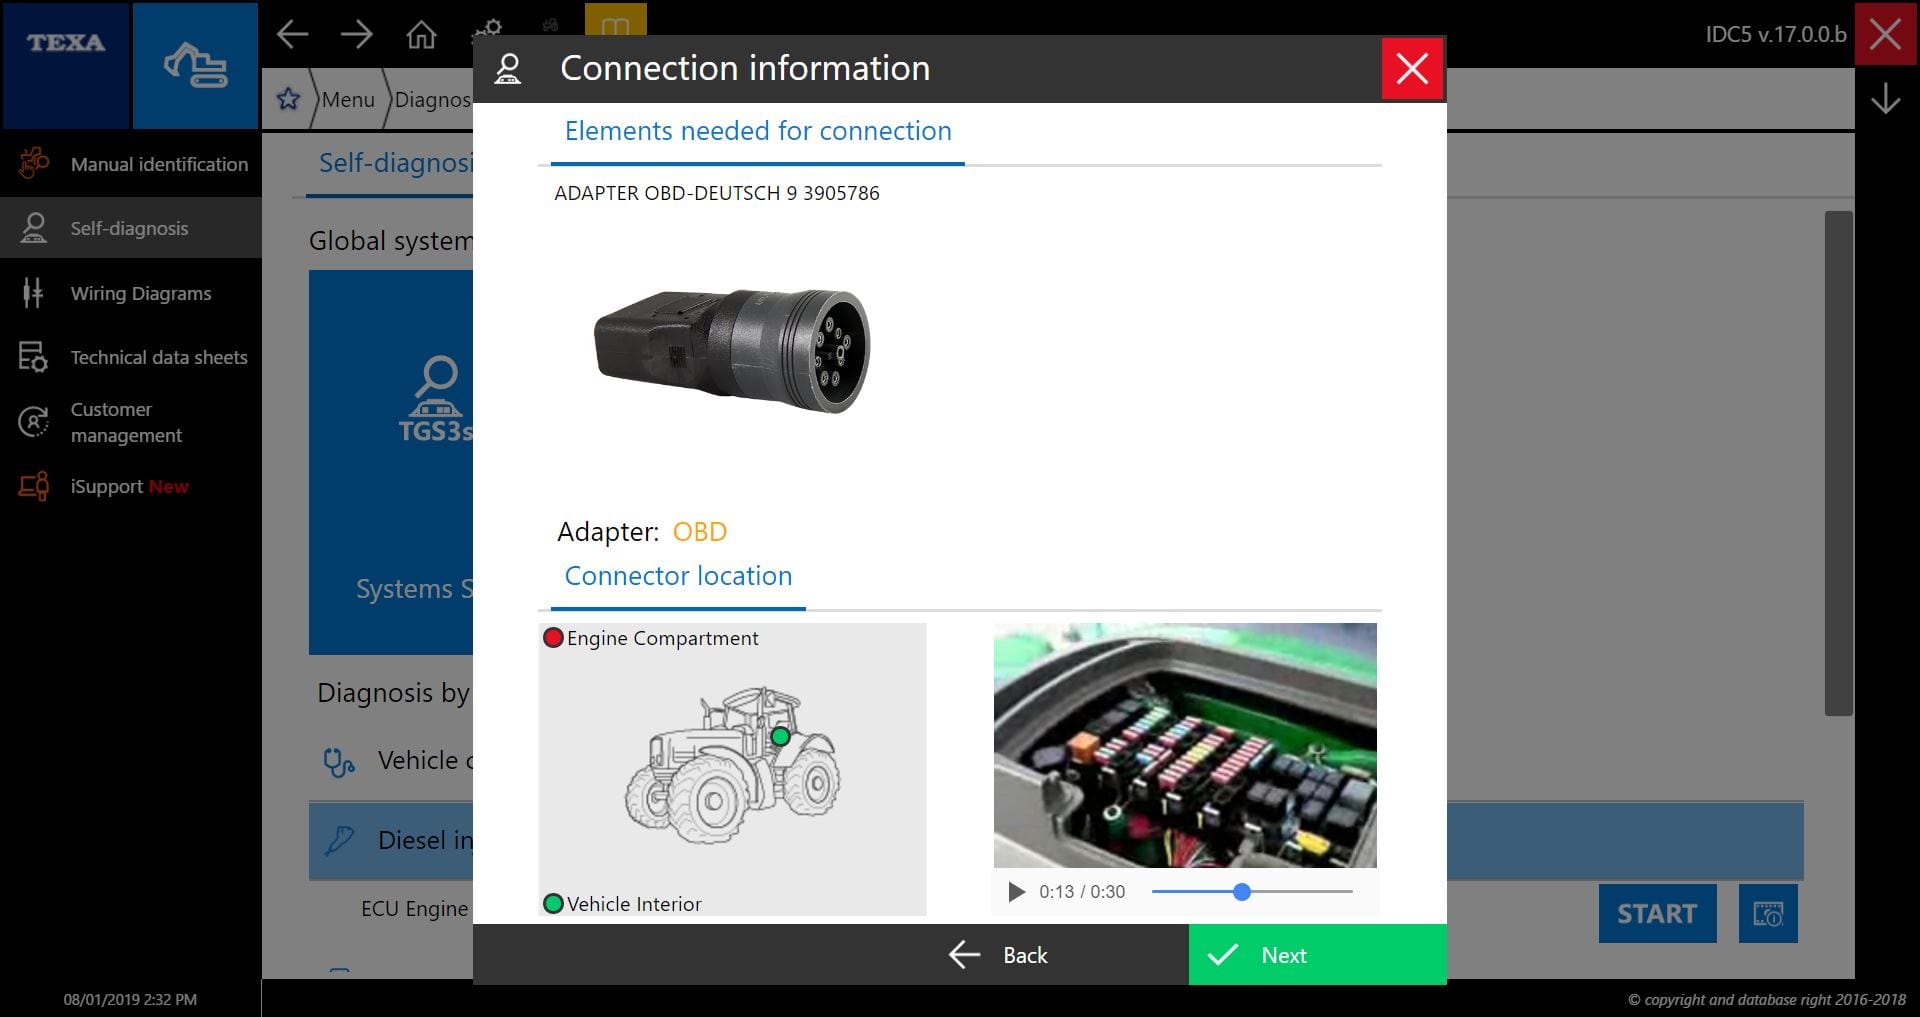Click the system information icon beside START
1920x1017 pixels.
point(1768,913)
